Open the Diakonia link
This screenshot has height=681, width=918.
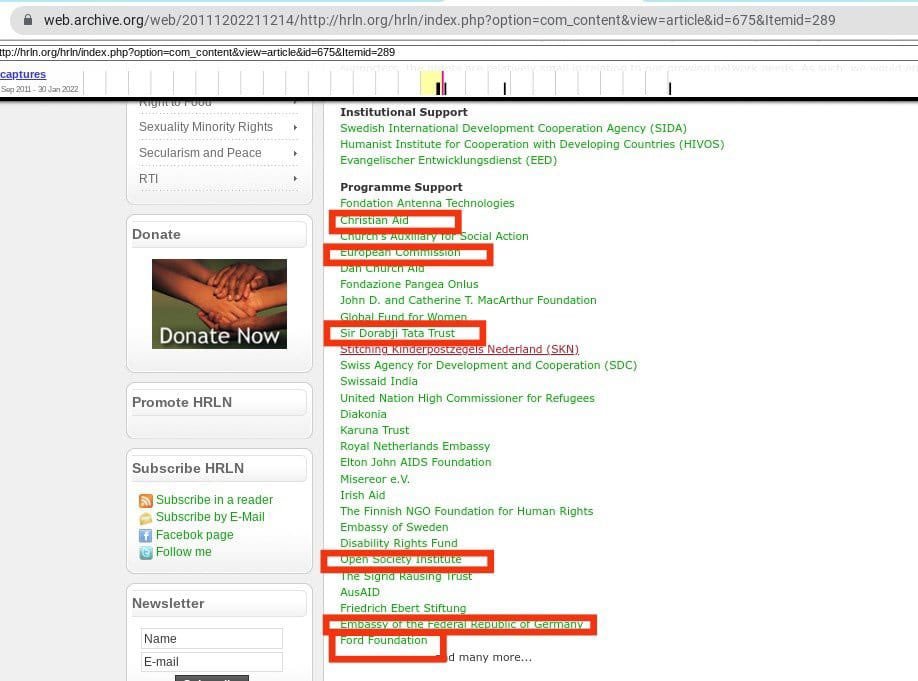(363, 414)
